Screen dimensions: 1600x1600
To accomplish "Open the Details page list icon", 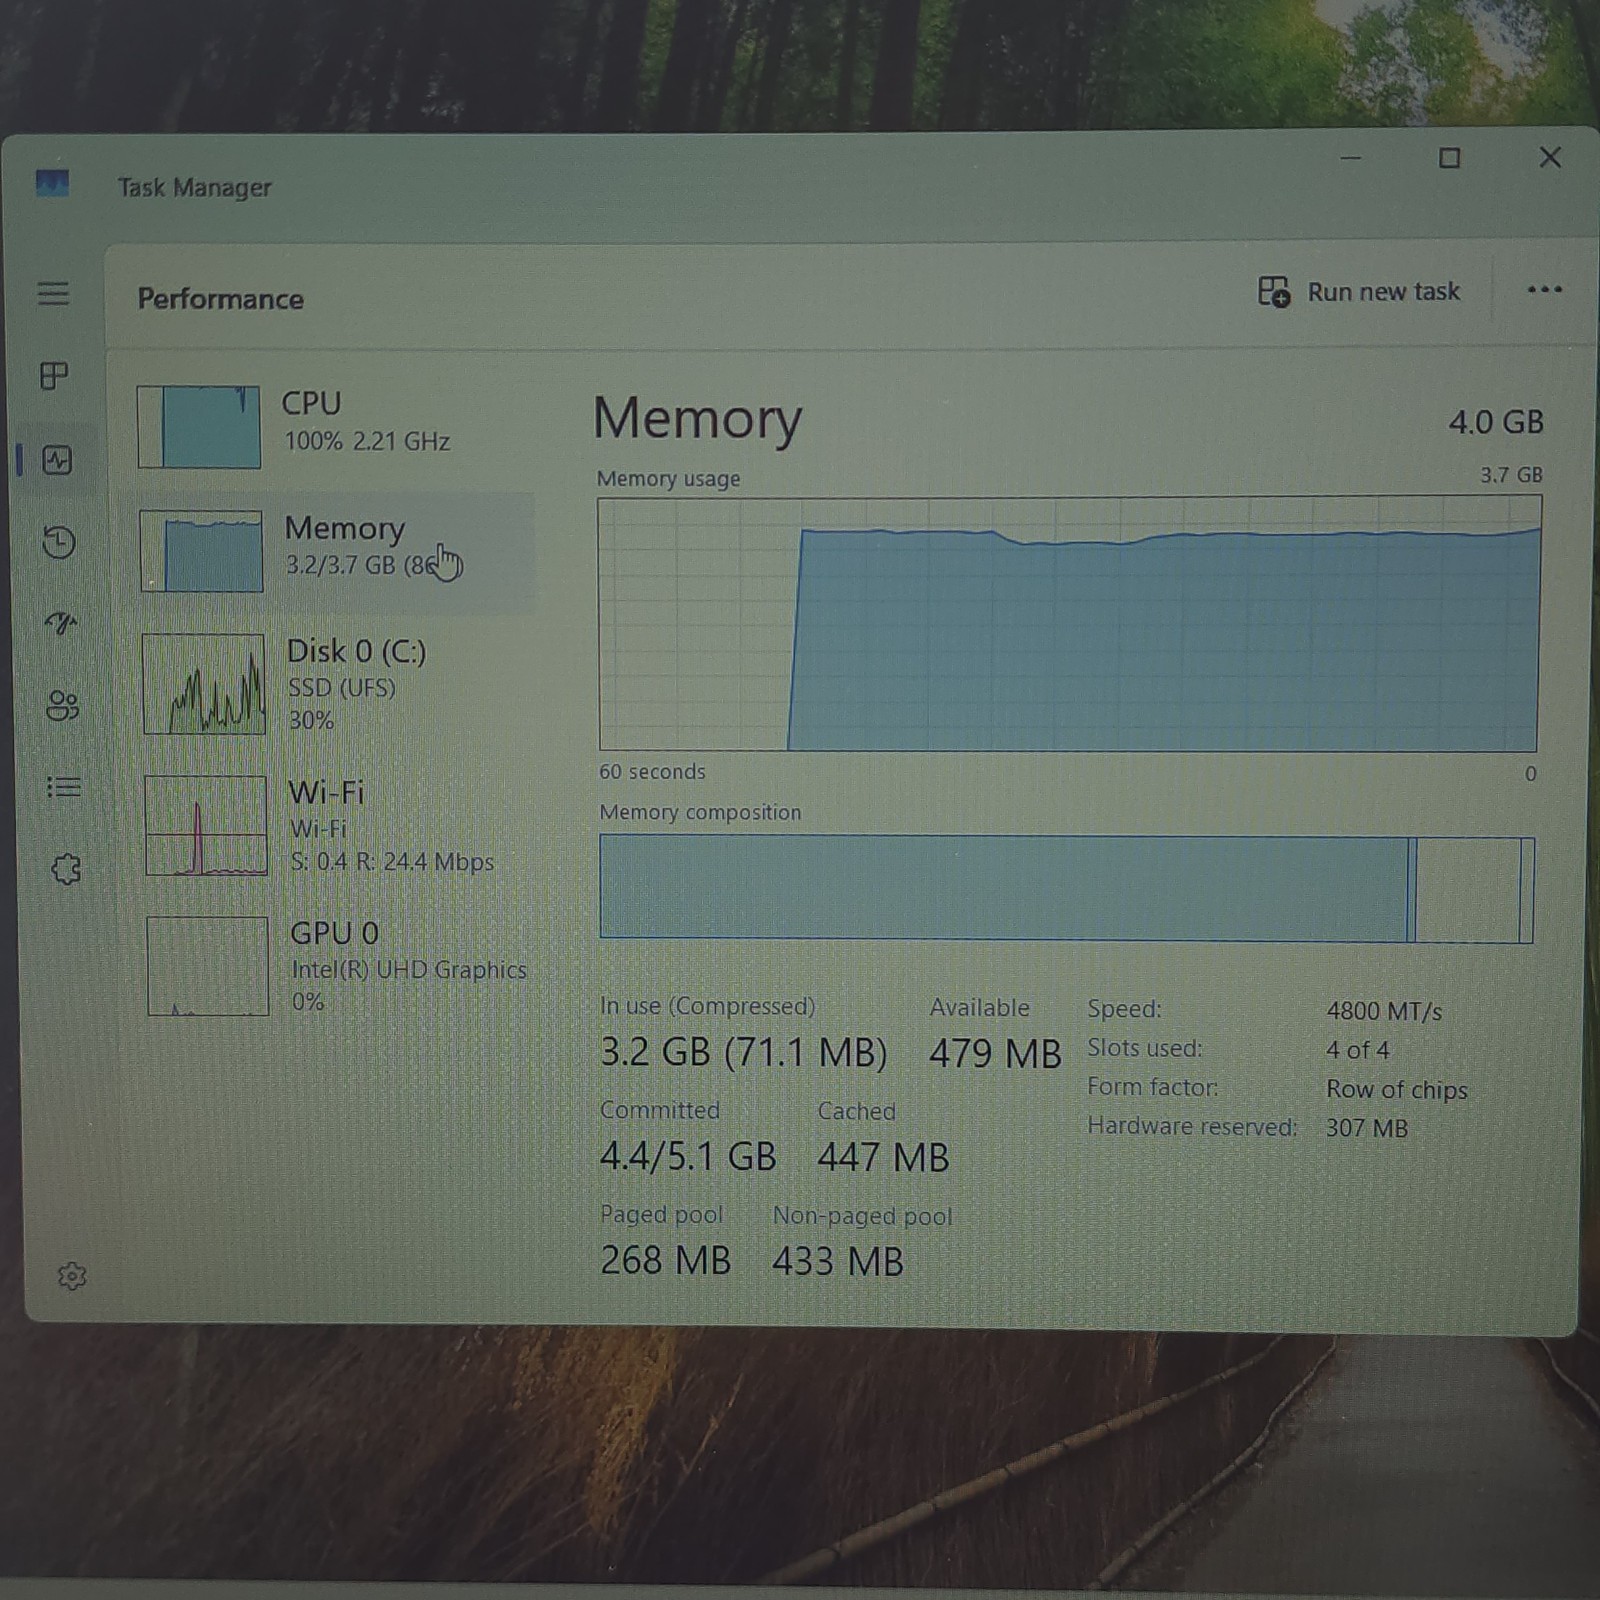I will (x=64, y=788).
